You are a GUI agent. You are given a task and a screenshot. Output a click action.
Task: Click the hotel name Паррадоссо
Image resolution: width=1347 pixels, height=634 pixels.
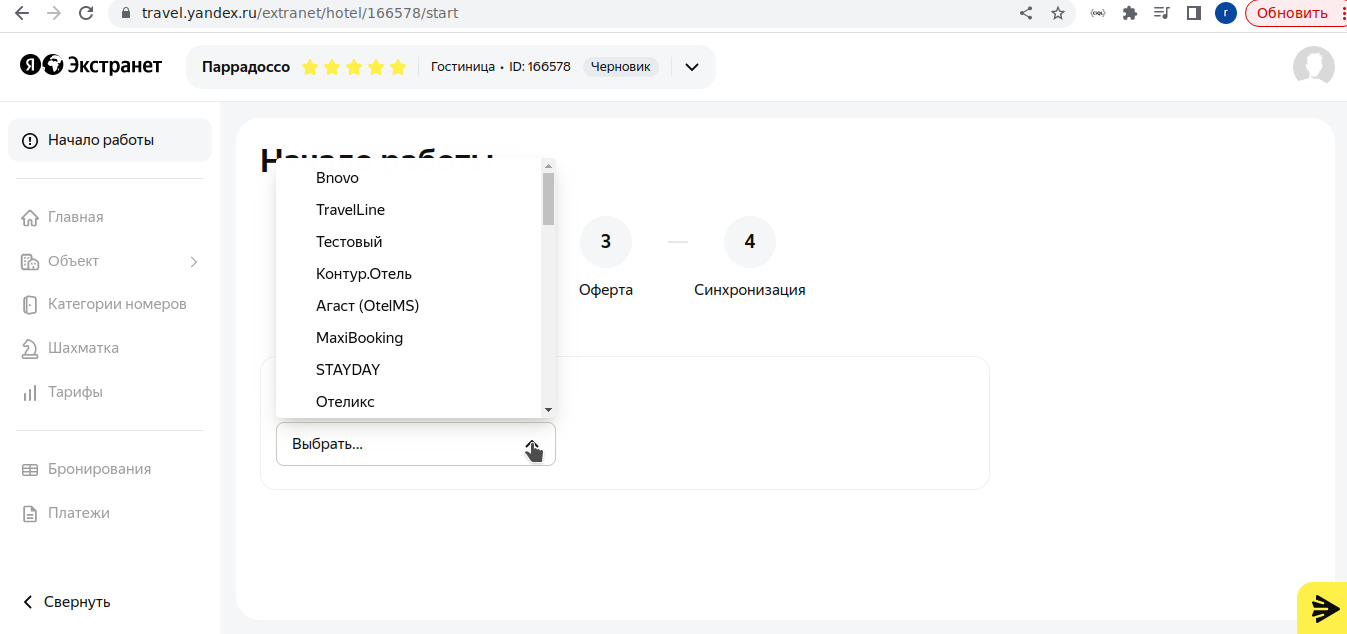click(246, 67)
